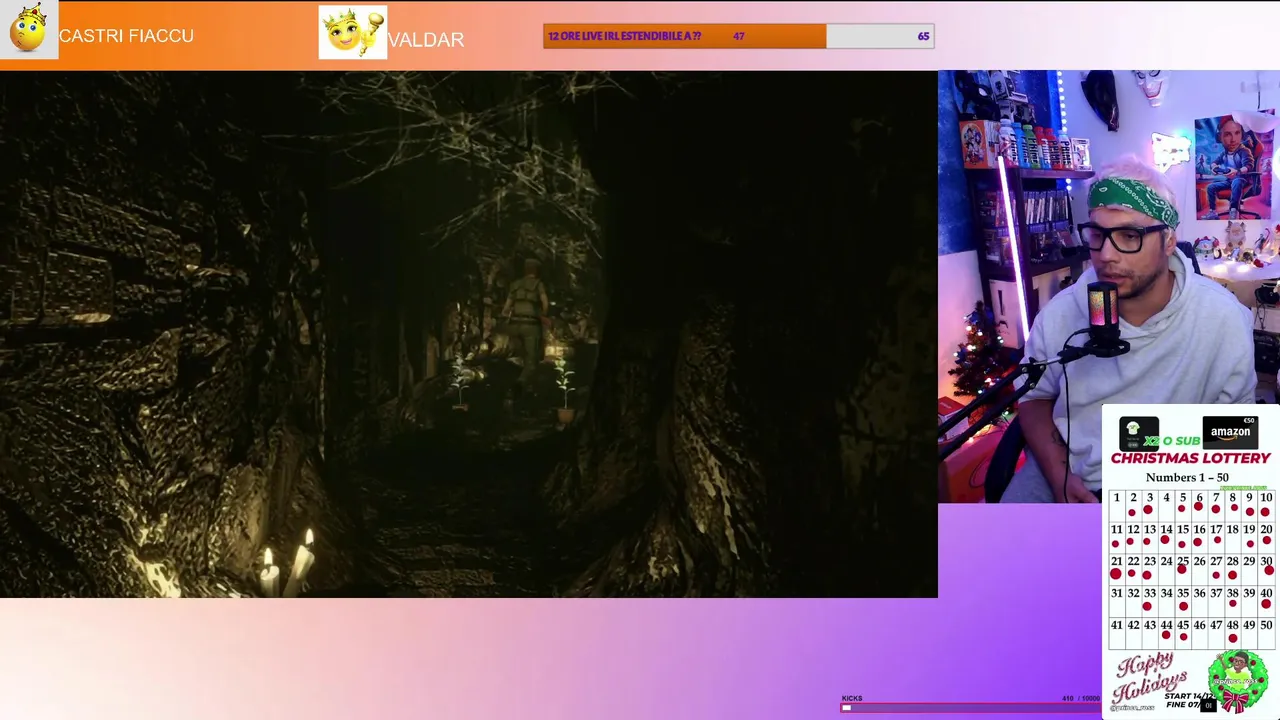Select lottery number 50 cell
This screenshot has width=1280, height=720.
[1266, 632]
